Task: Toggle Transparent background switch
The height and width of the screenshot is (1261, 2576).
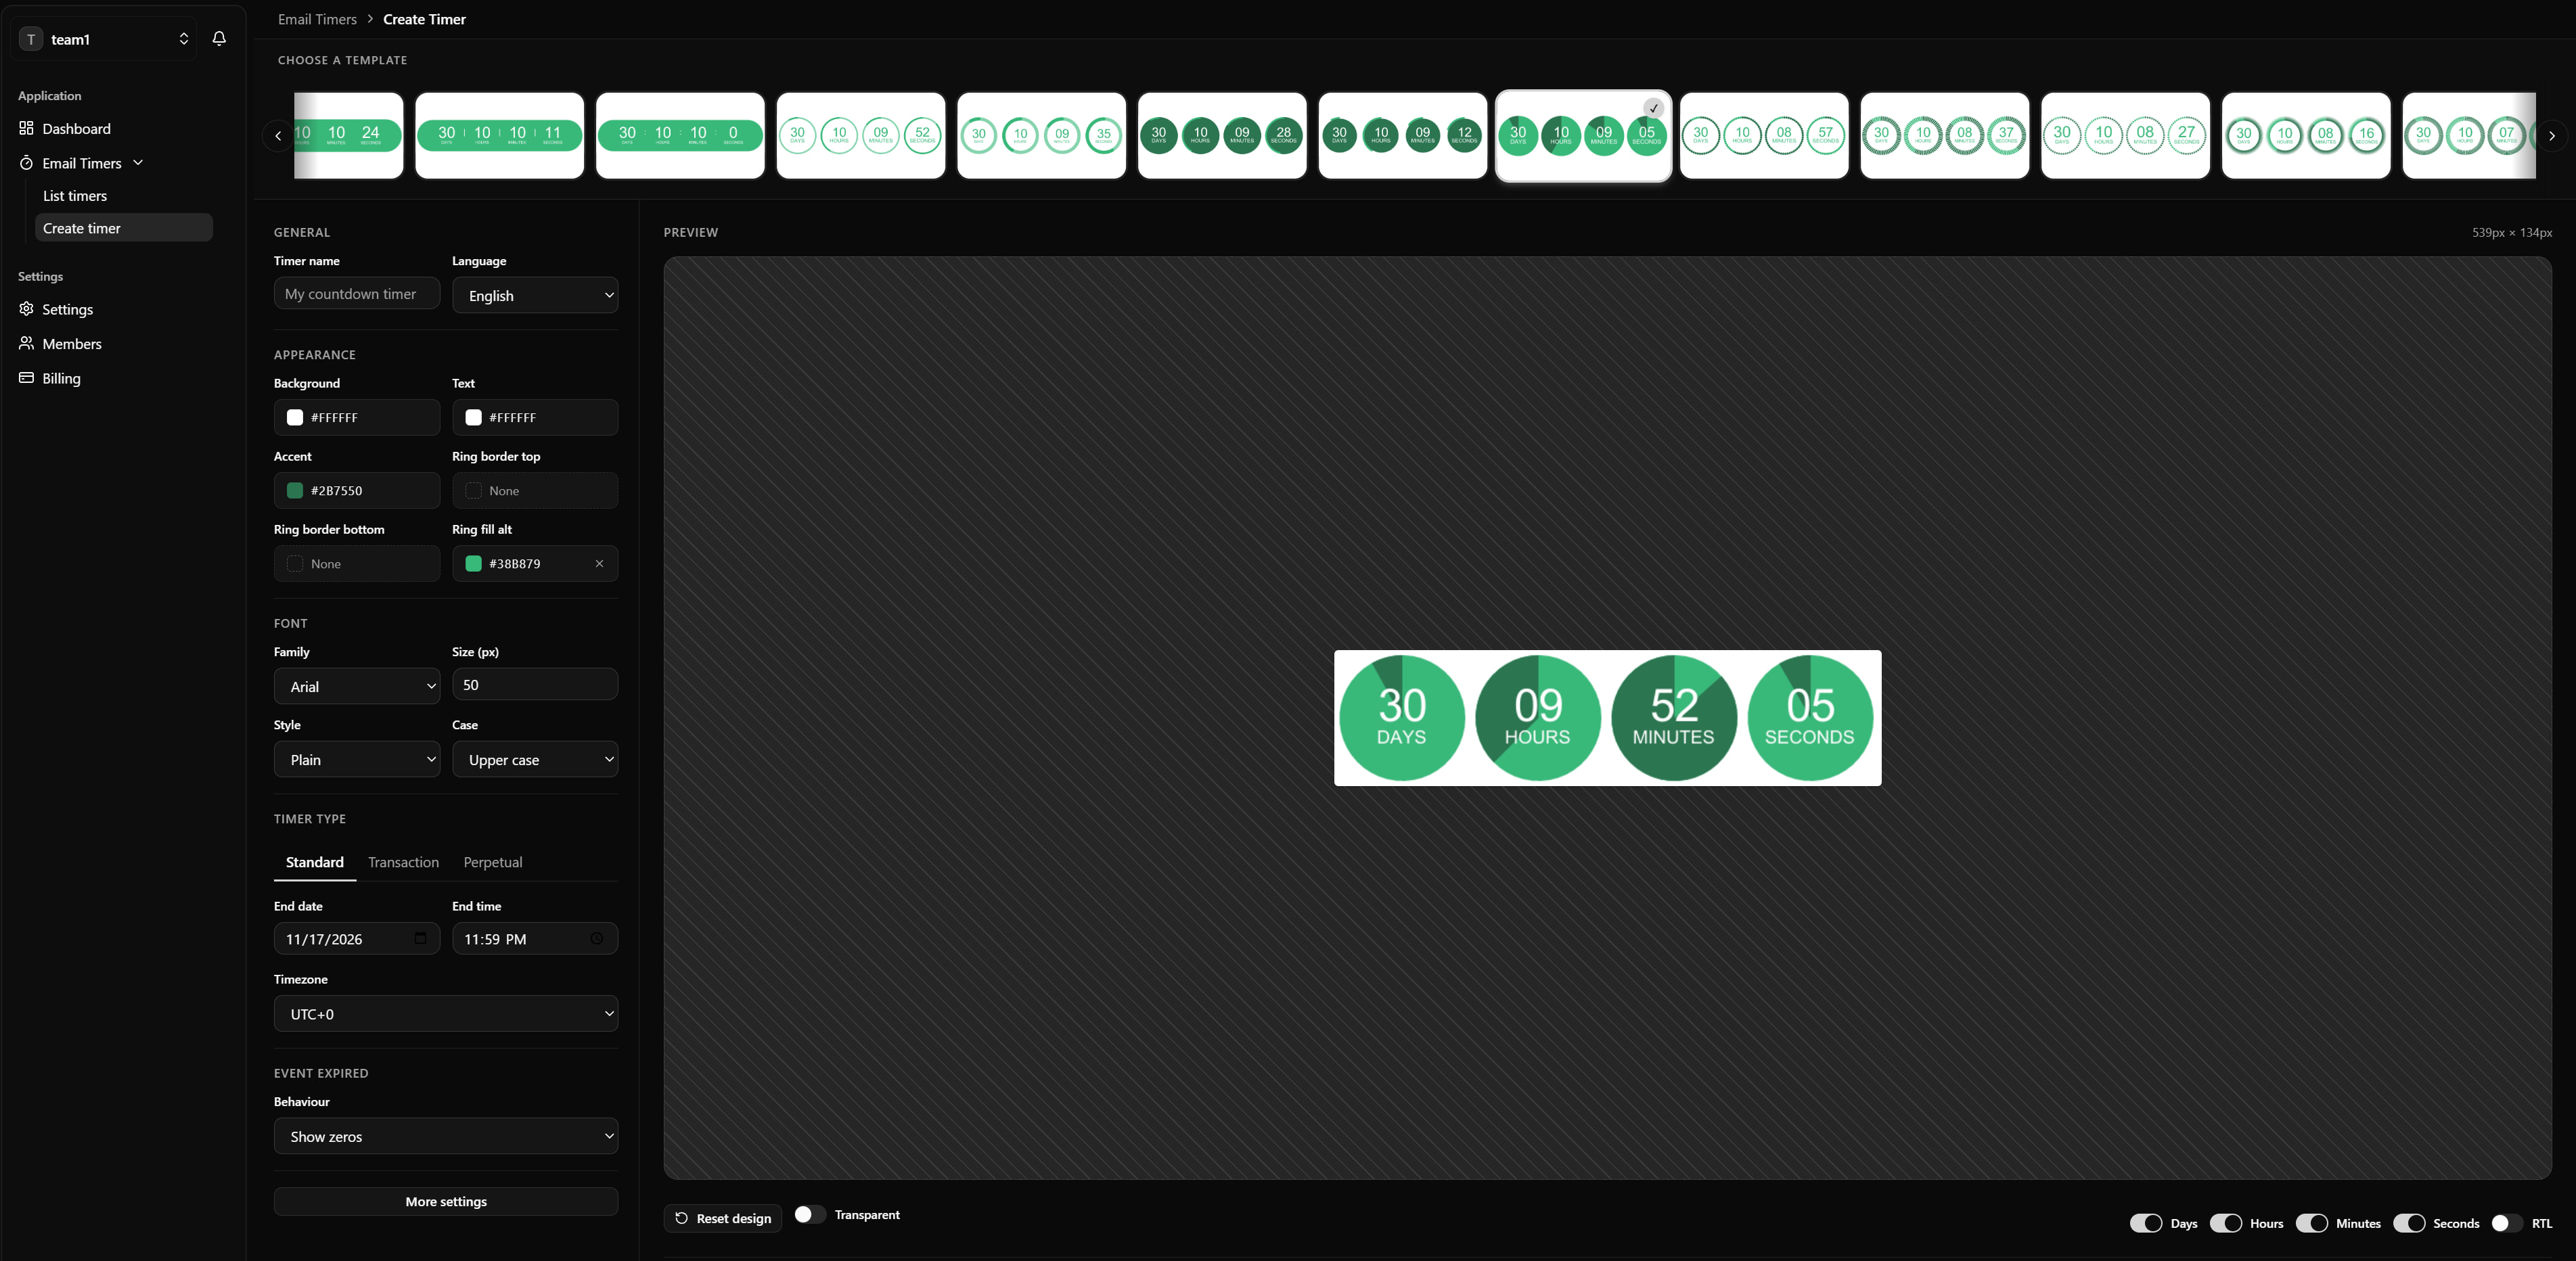Action: coord(810,1214)
